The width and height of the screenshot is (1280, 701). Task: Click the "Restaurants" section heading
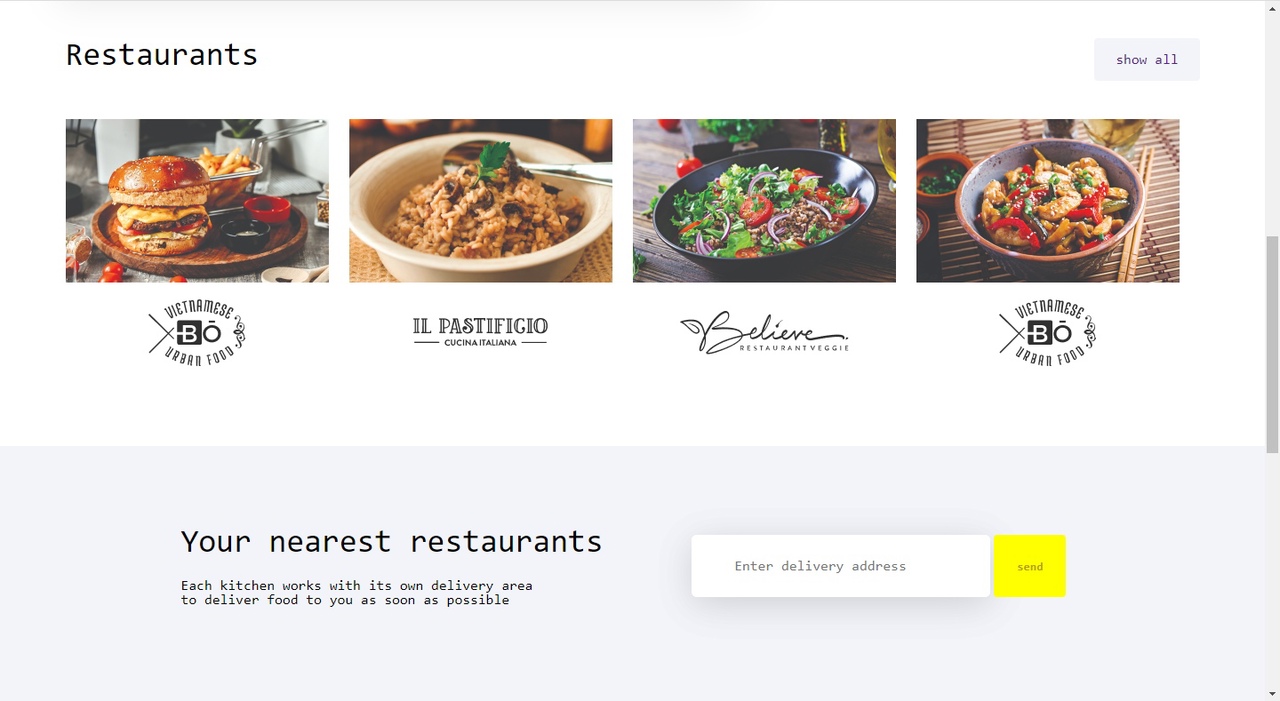(x=162, y=55)
